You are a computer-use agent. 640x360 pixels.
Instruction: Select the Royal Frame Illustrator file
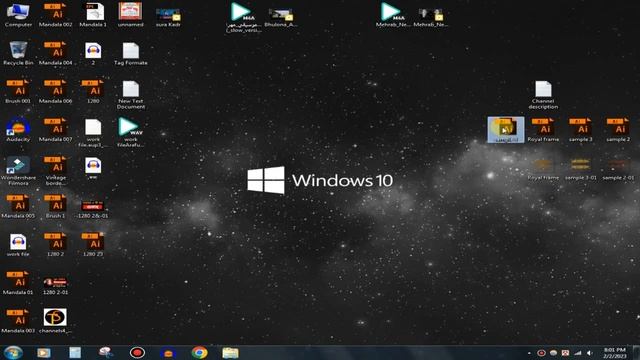tap(543, 130)
